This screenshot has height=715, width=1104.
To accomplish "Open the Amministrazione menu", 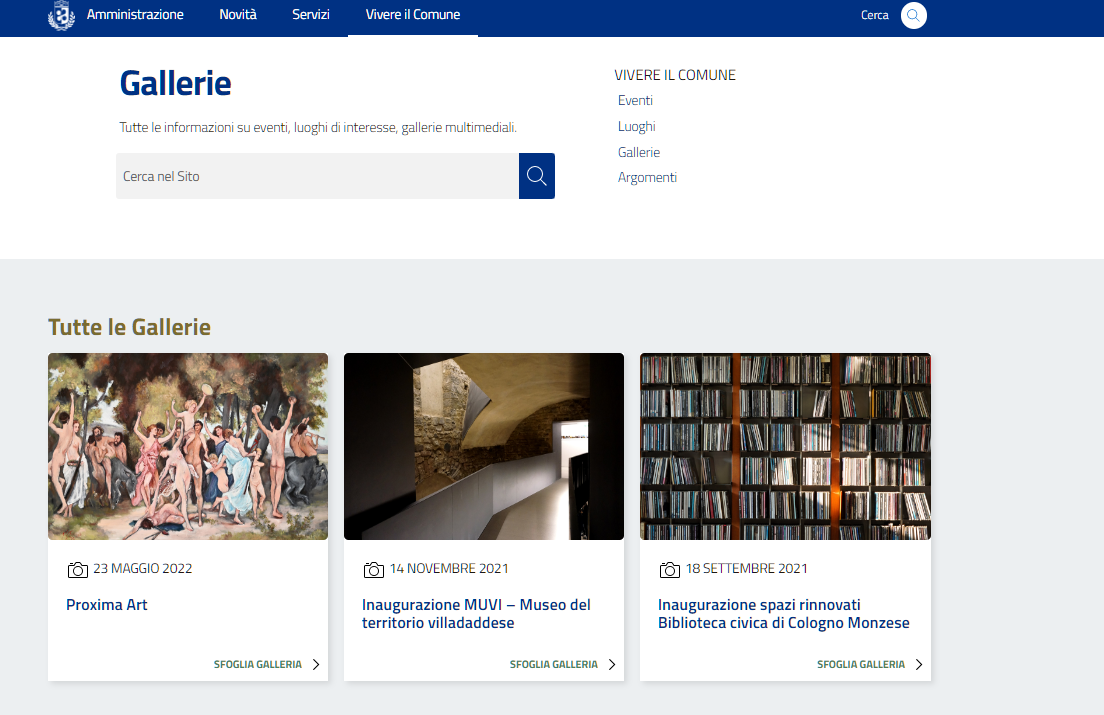I will tap(135, 15).
